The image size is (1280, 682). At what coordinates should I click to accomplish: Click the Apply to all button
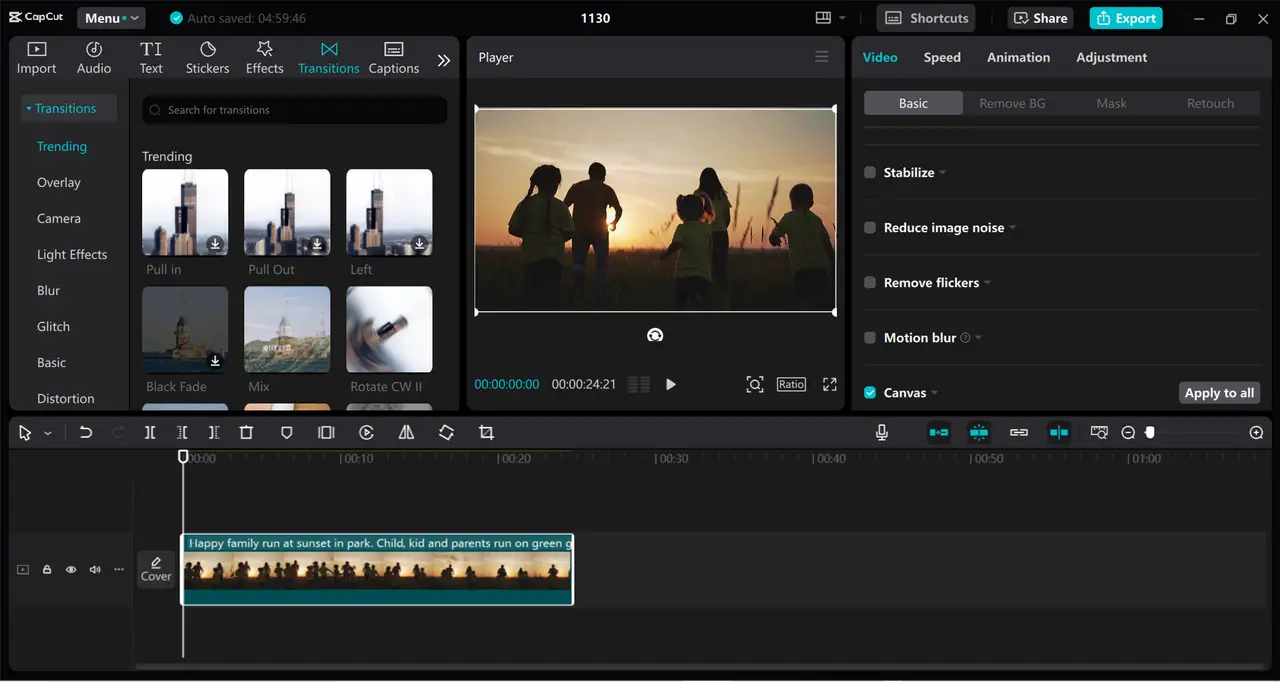click(1219, 392)
